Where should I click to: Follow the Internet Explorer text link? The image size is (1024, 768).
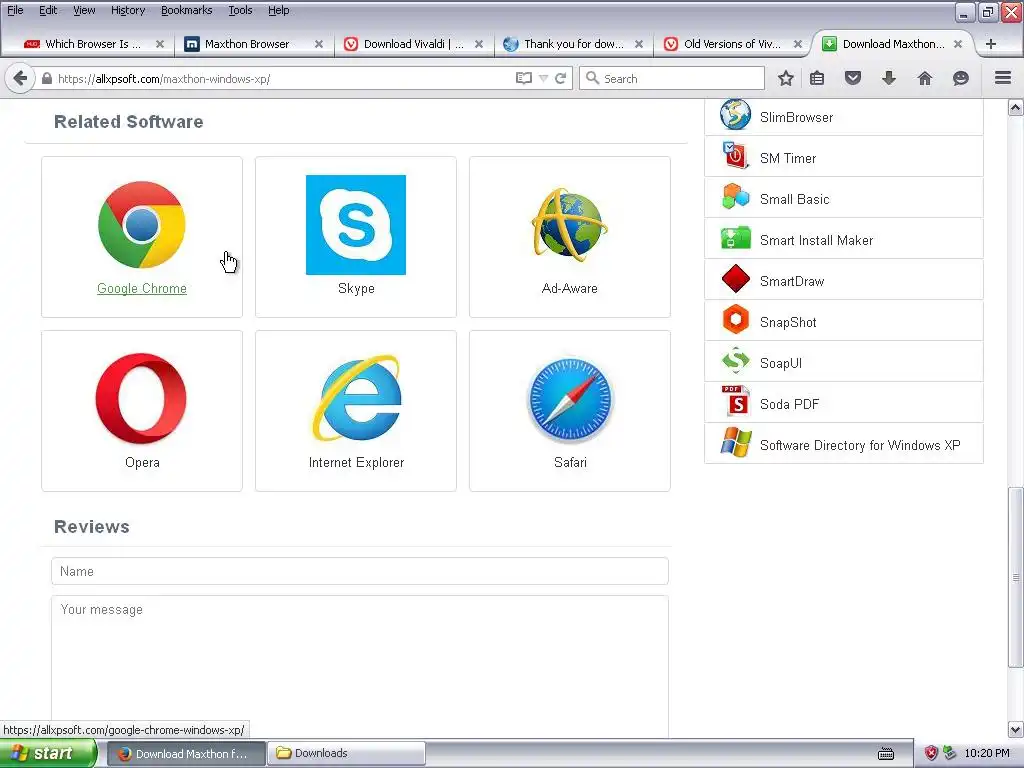(356, 462)
